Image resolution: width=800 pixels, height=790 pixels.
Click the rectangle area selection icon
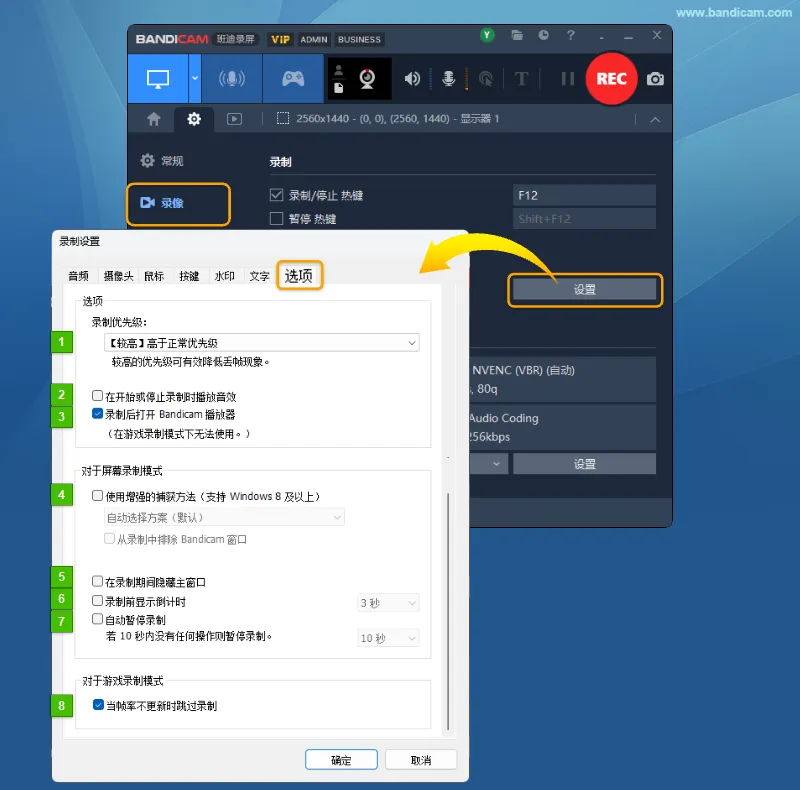pos(283,118)
